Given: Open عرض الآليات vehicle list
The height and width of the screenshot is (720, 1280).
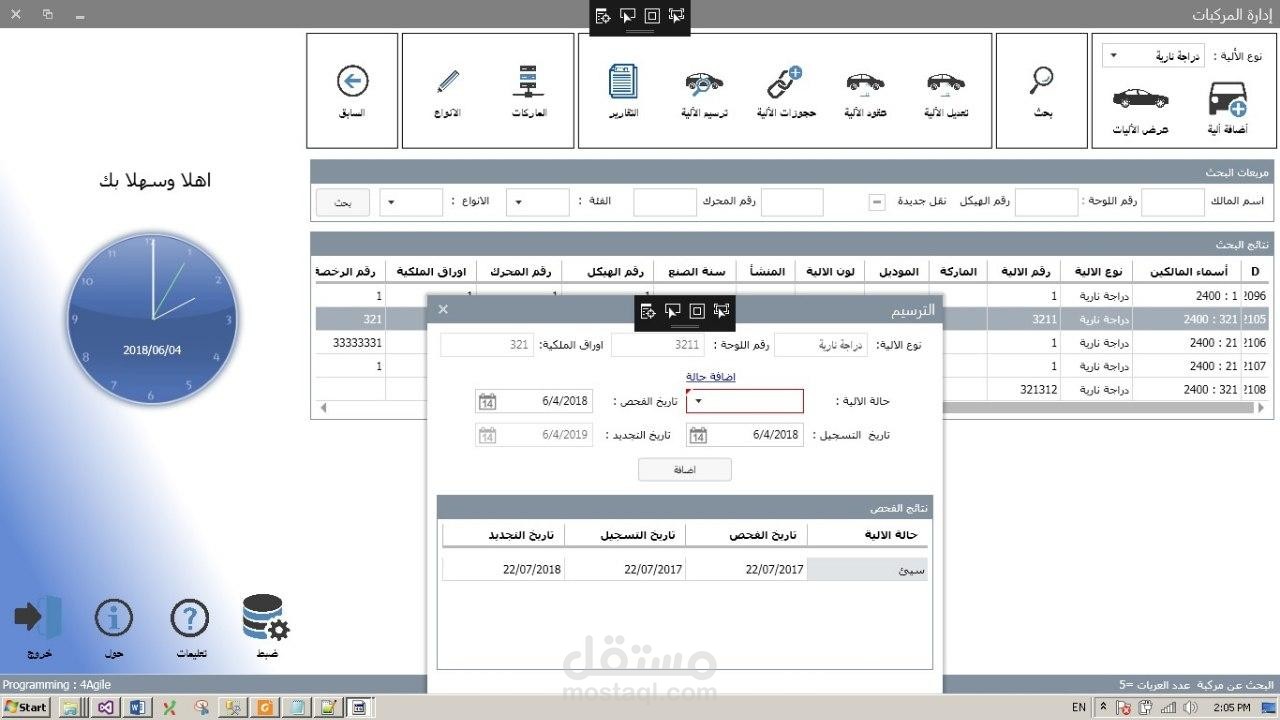Looking at the screenshot, I should (x=1140, y=98).
